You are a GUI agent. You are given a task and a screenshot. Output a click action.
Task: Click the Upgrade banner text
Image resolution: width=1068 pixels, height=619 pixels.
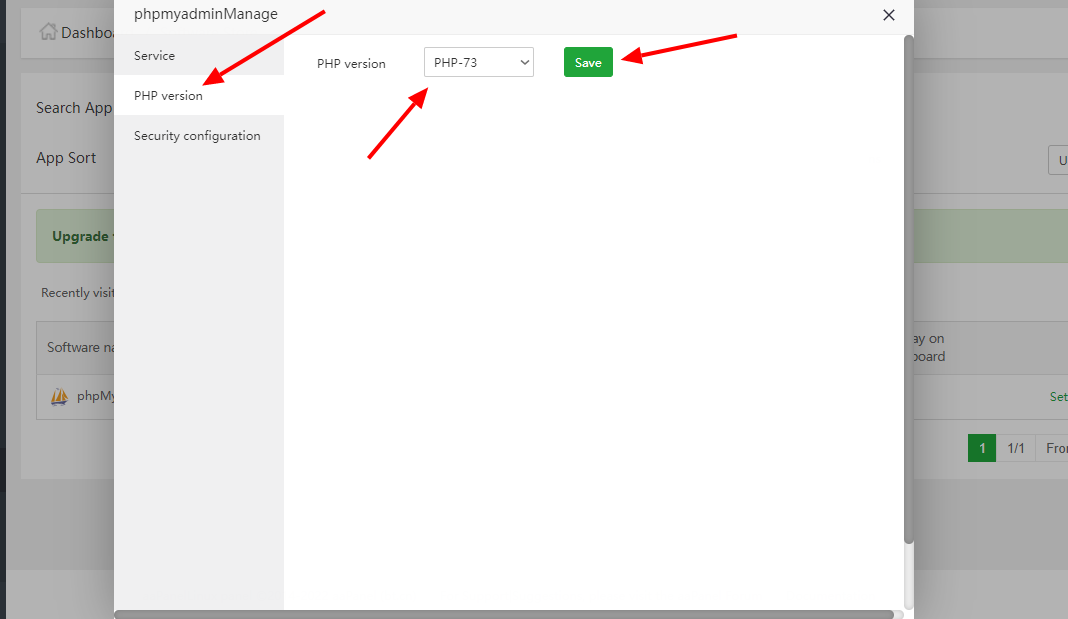80,236
